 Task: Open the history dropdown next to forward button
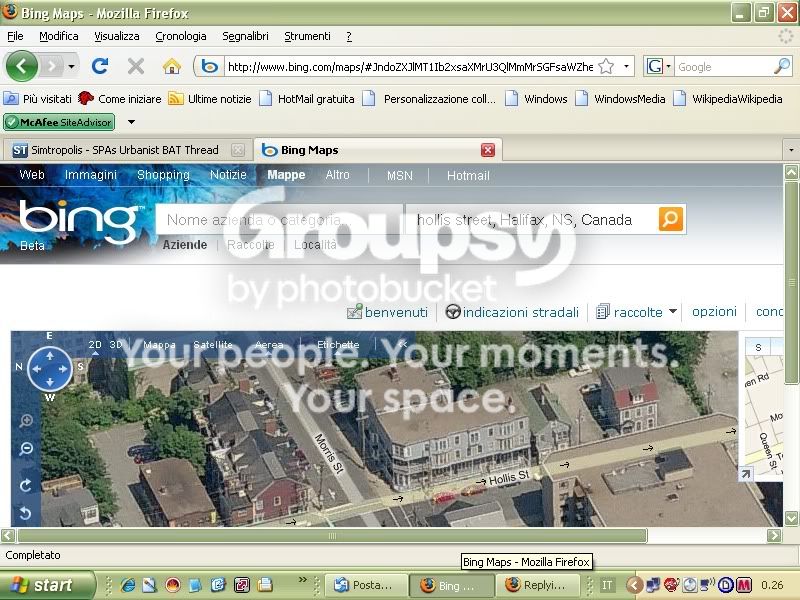71,66
